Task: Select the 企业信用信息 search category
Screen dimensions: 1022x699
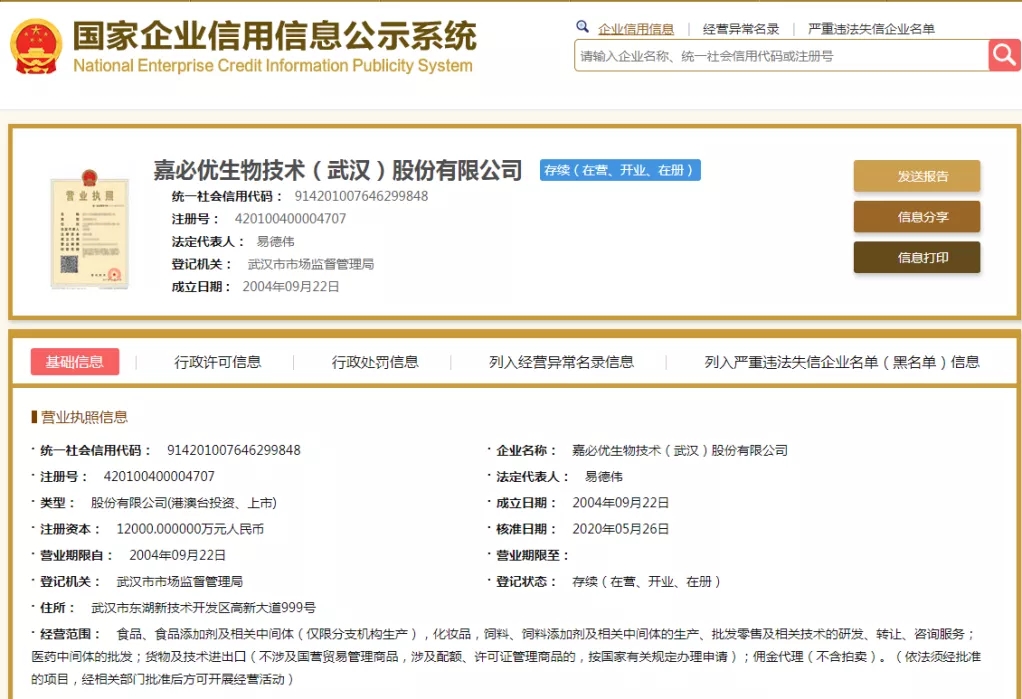Action: tap(636, 29)
